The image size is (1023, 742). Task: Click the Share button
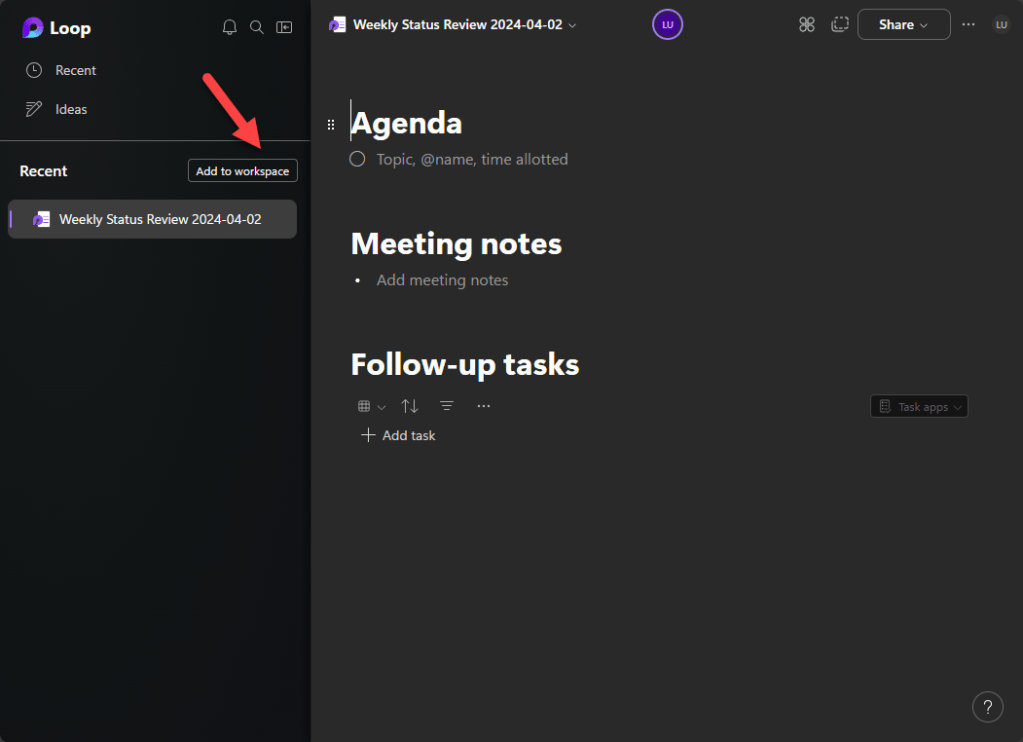(903, 25)
